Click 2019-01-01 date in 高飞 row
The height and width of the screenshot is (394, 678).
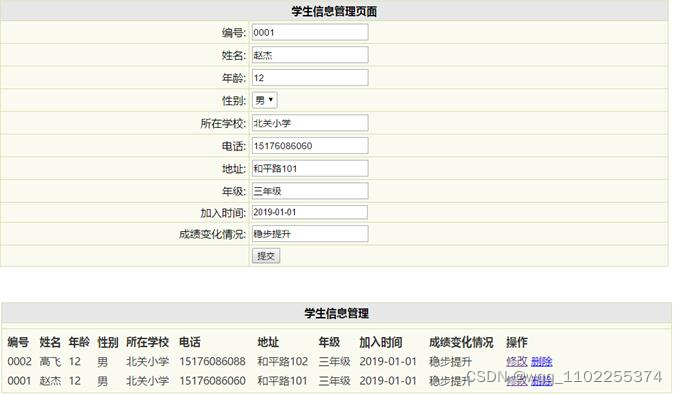(x=388, y=361)
